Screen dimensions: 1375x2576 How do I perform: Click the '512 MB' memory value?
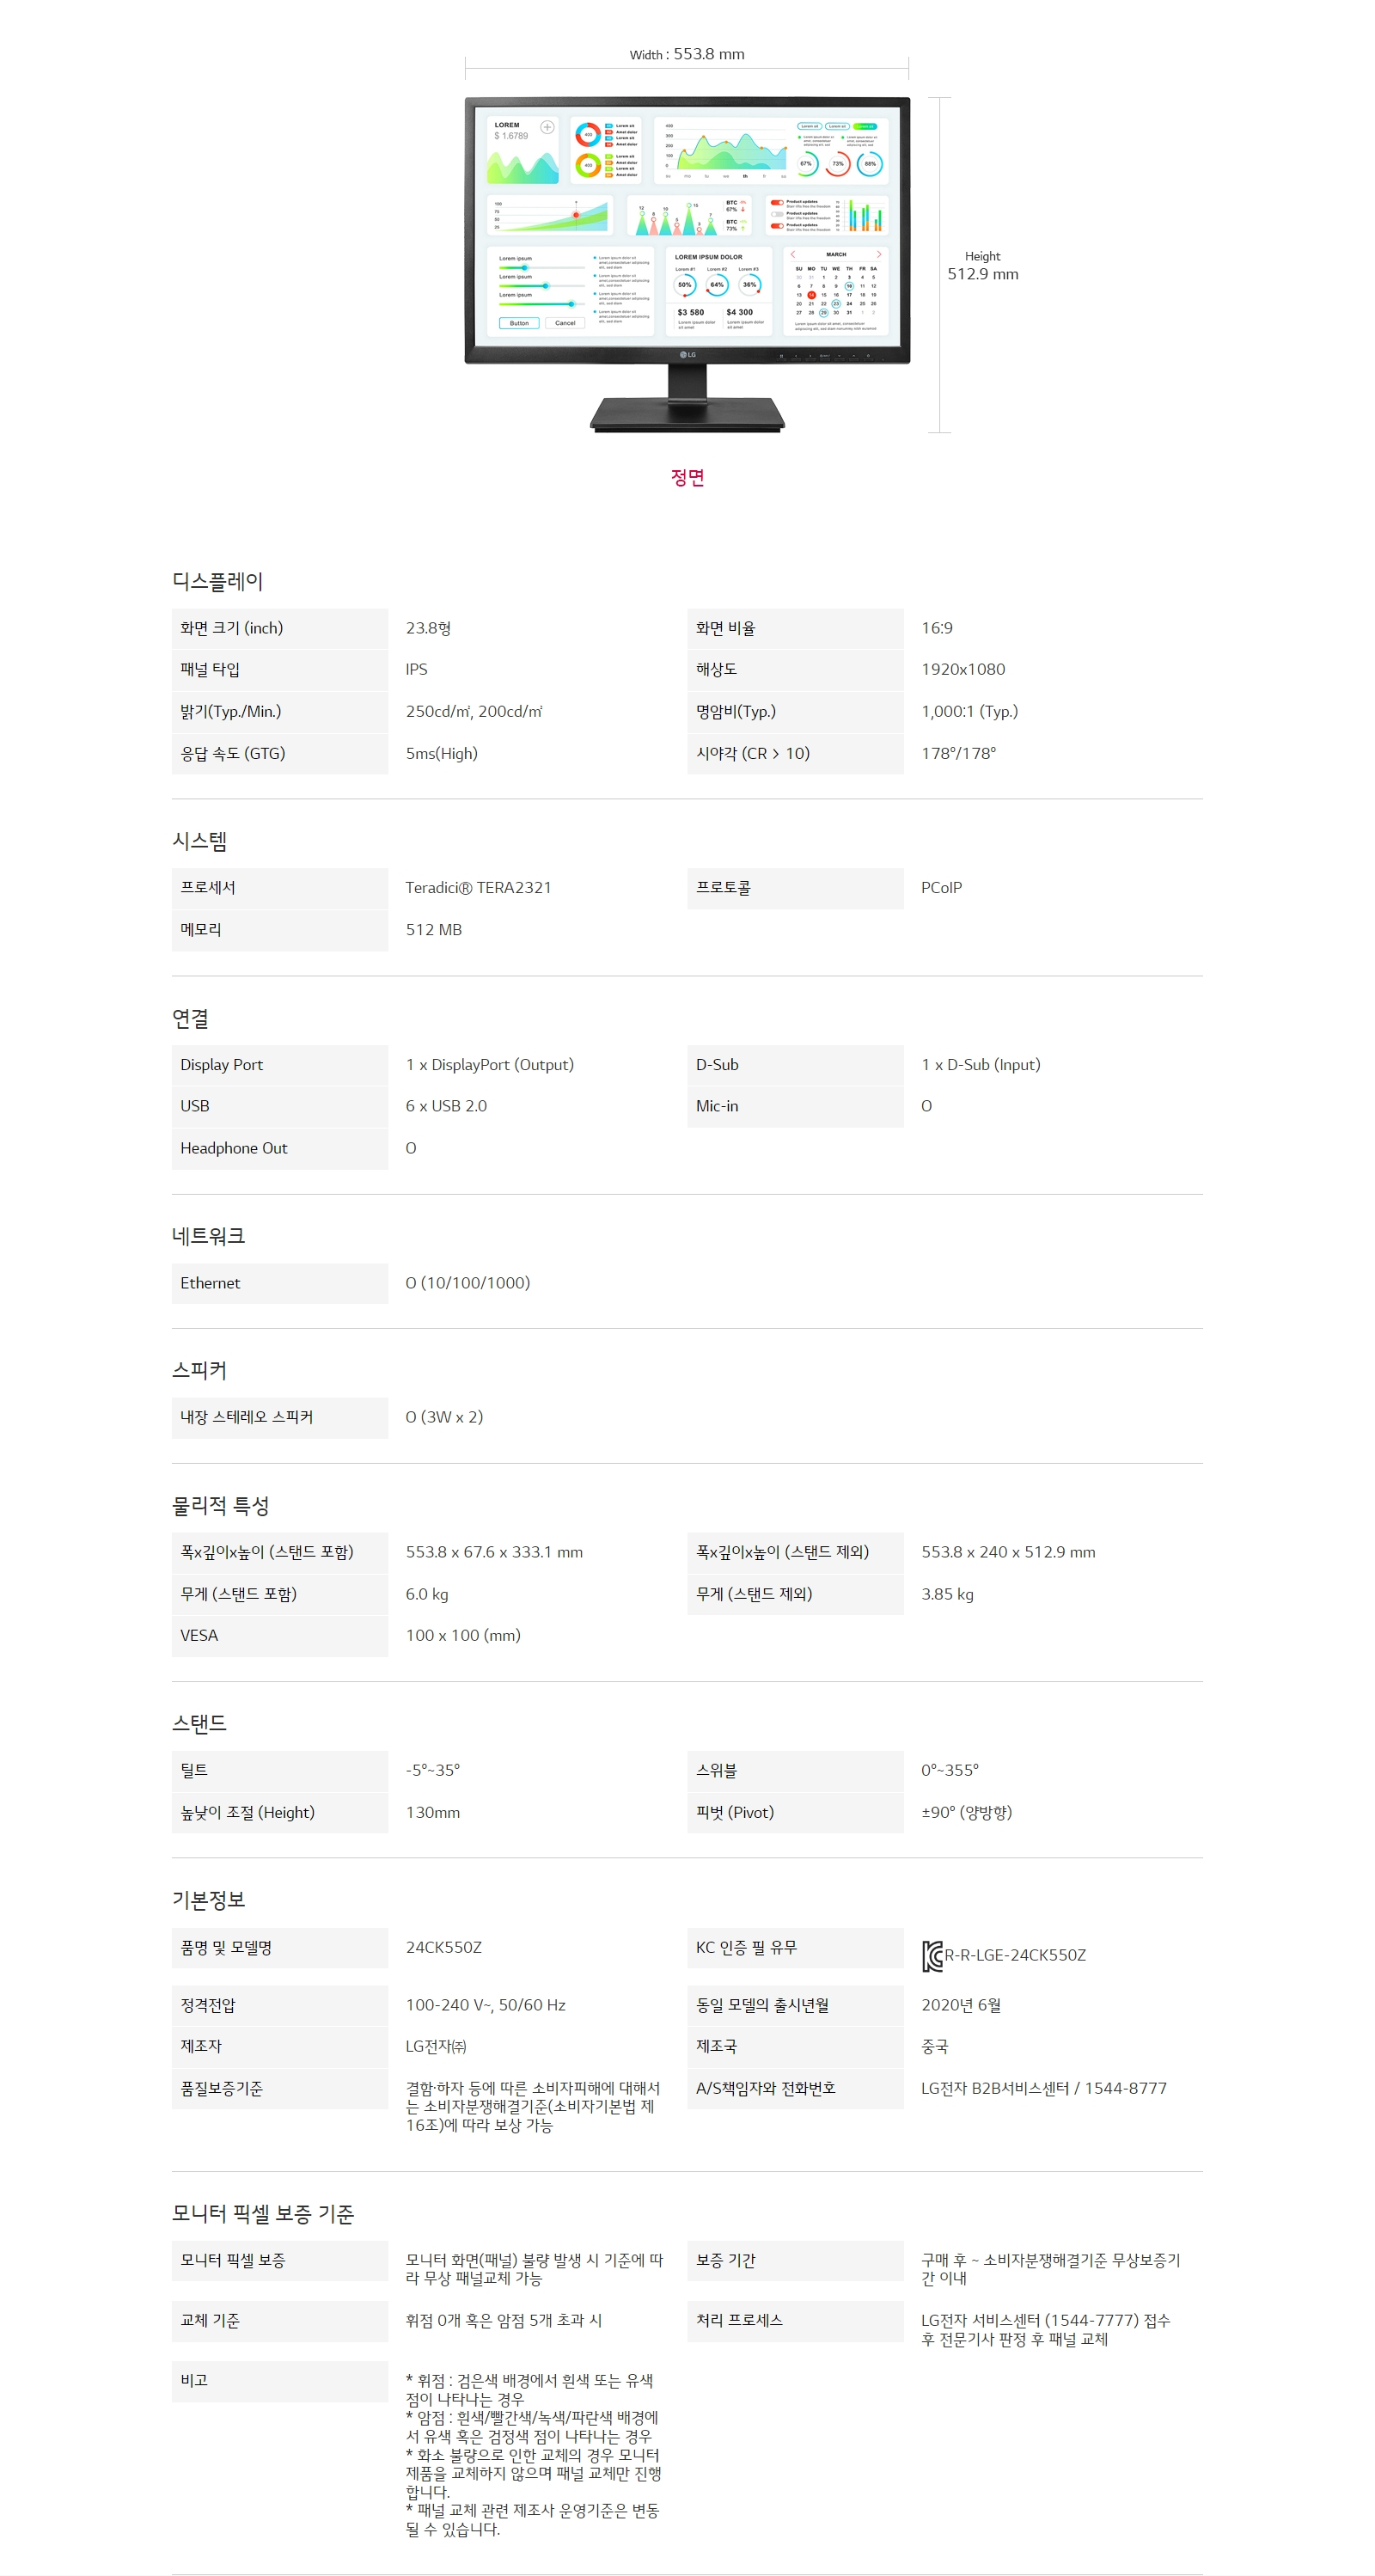pyautogui.click(x=433, y=929)
